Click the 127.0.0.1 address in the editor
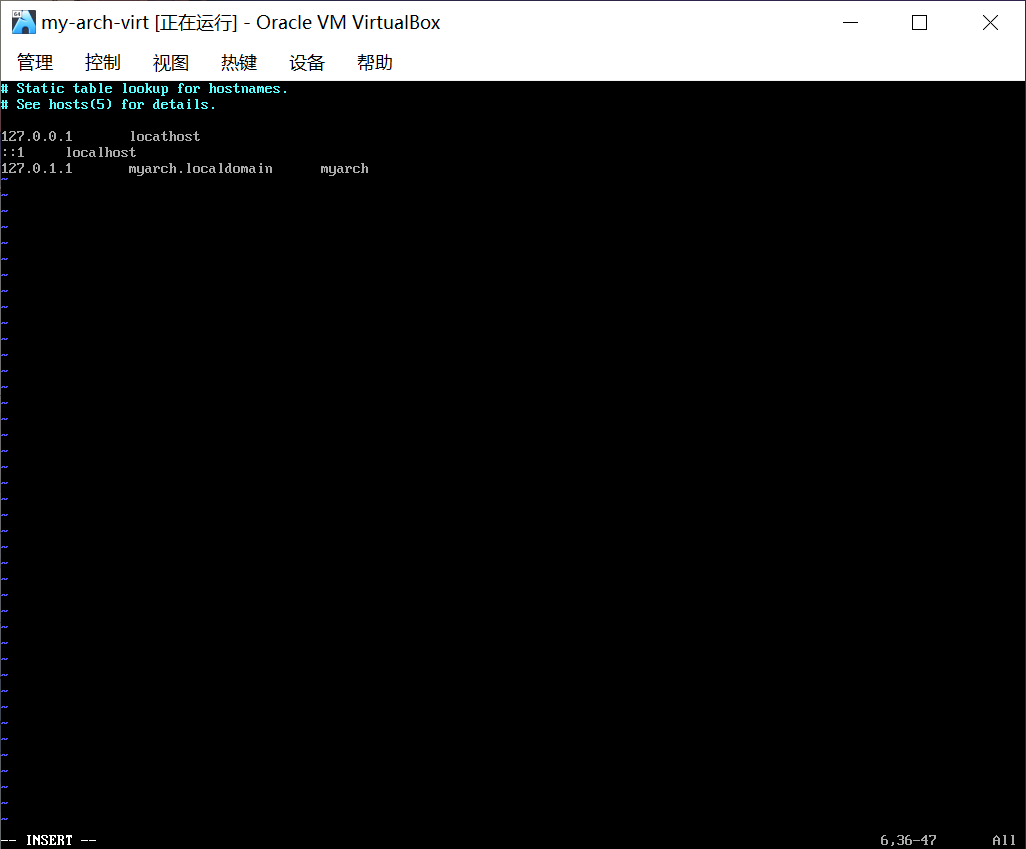Screen dimensions: 1026x849 (x=37, y=137)
